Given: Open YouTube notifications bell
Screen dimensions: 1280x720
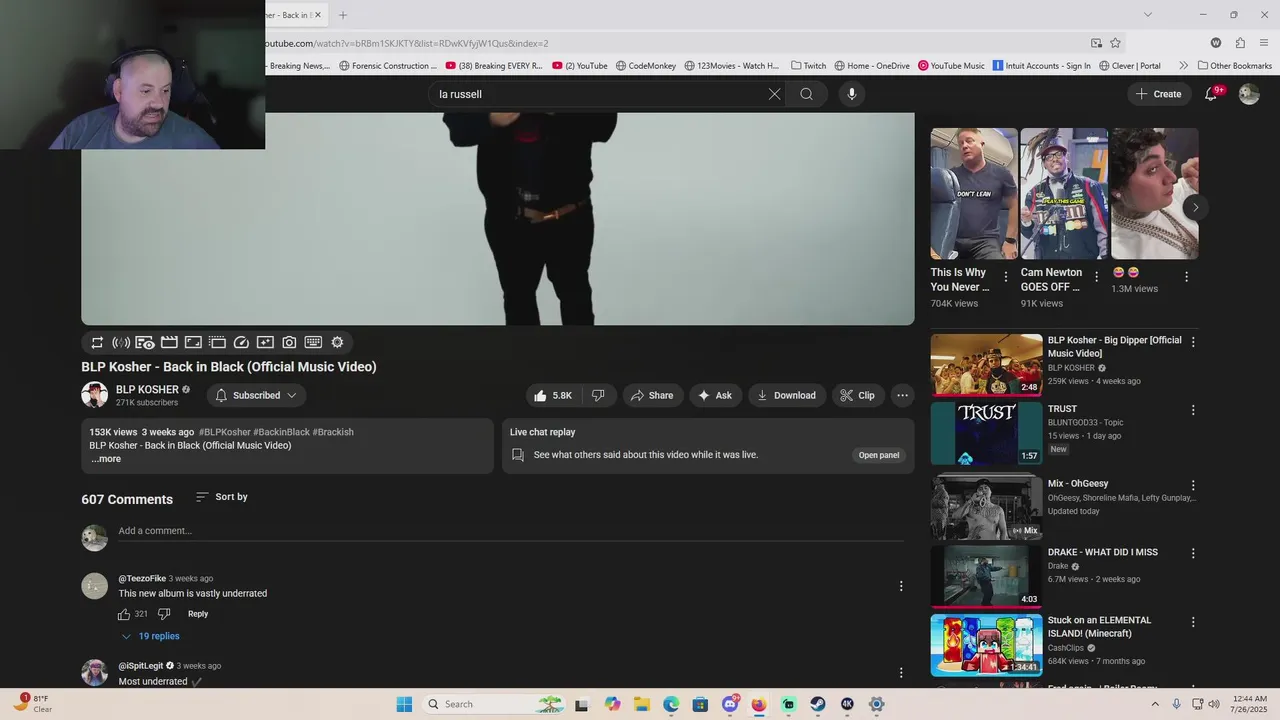Looking at the screenshot, I should (x=1211, y=94).
